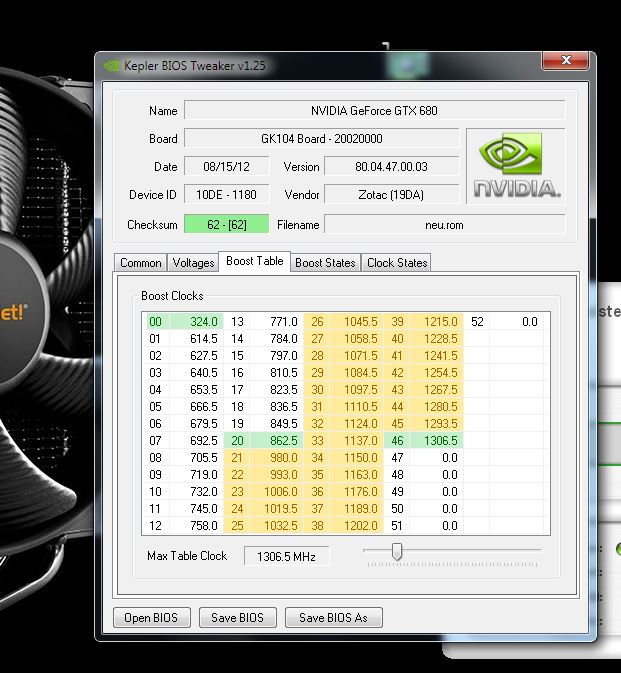Select the Boost Table tab
621x673 pixels.
point(254,261)
